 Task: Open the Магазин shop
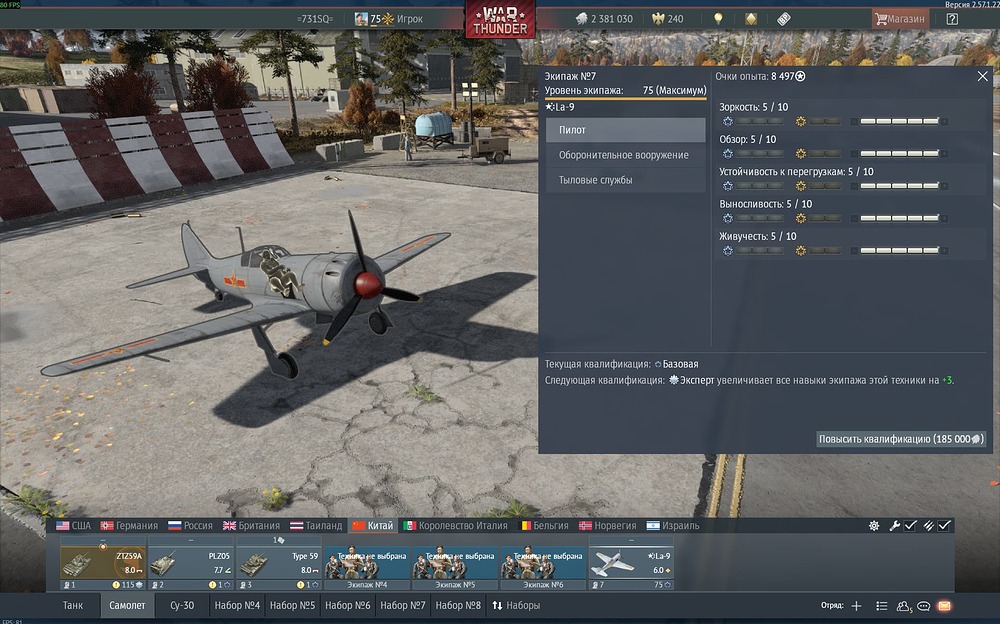click(x=900, y=19)
